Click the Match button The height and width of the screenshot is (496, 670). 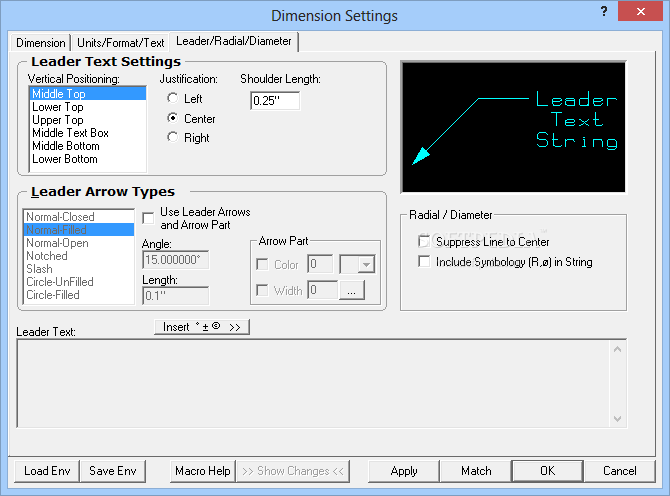pos(476,471)
